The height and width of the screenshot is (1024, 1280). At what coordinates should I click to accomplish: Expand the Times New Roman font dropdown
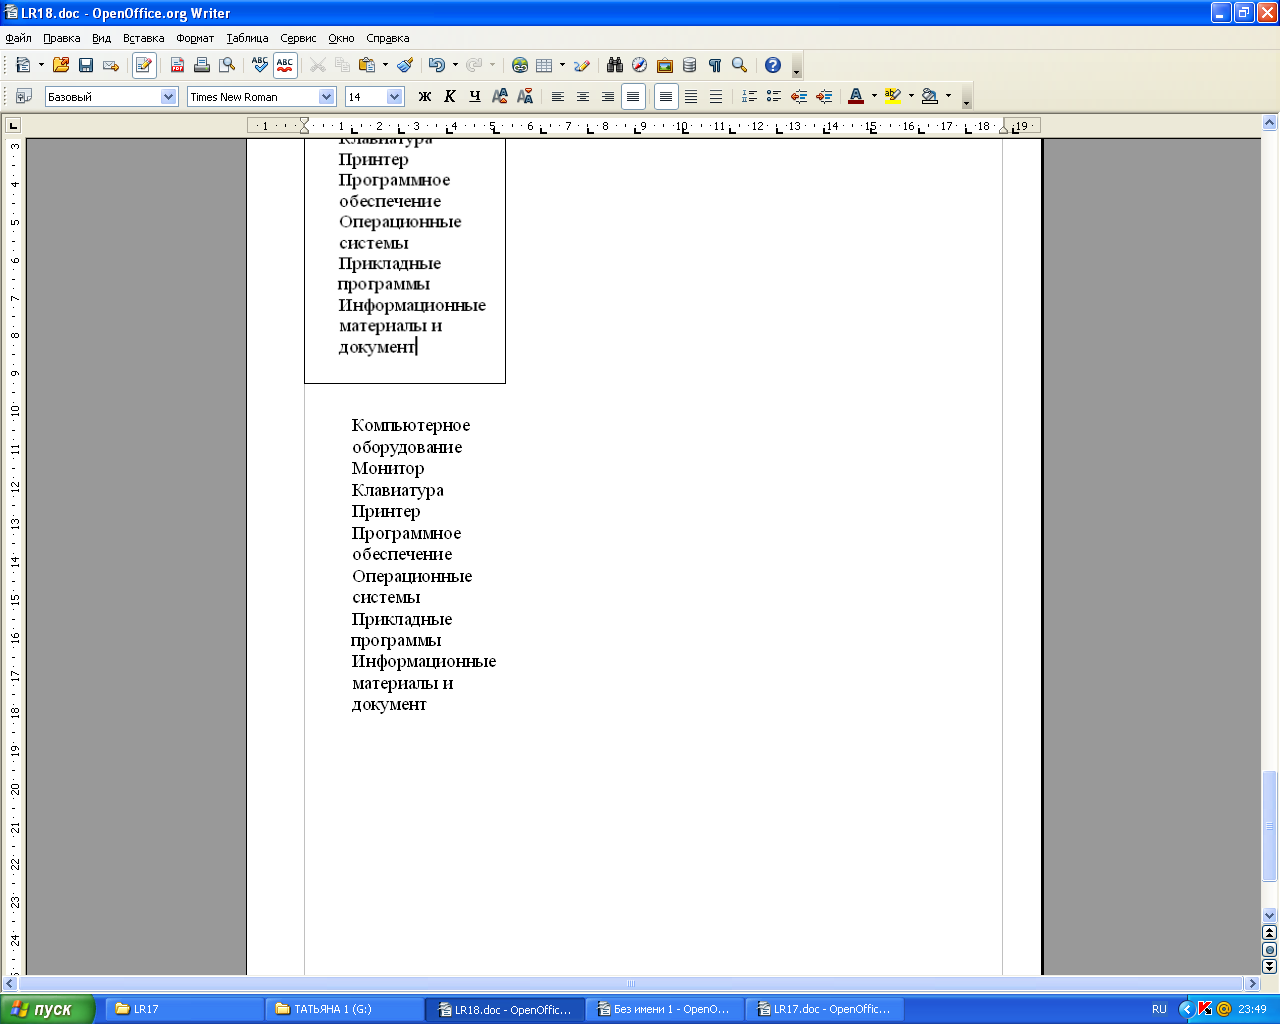pyautogui.click(x=327, y=97)
